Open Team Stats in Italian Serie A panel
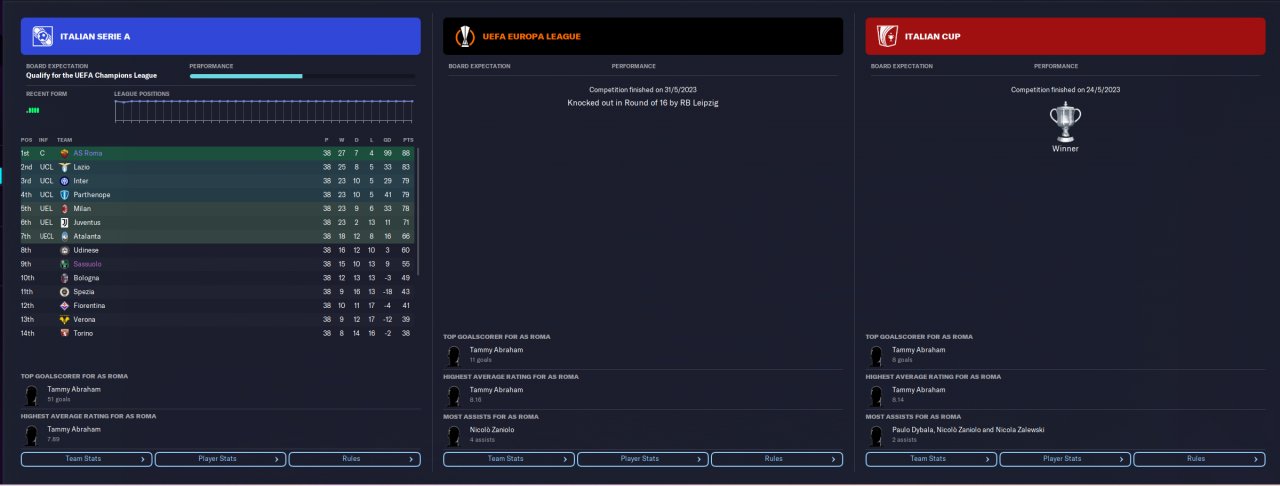The width and height of the screenshot is (1280, 486). 86,459
